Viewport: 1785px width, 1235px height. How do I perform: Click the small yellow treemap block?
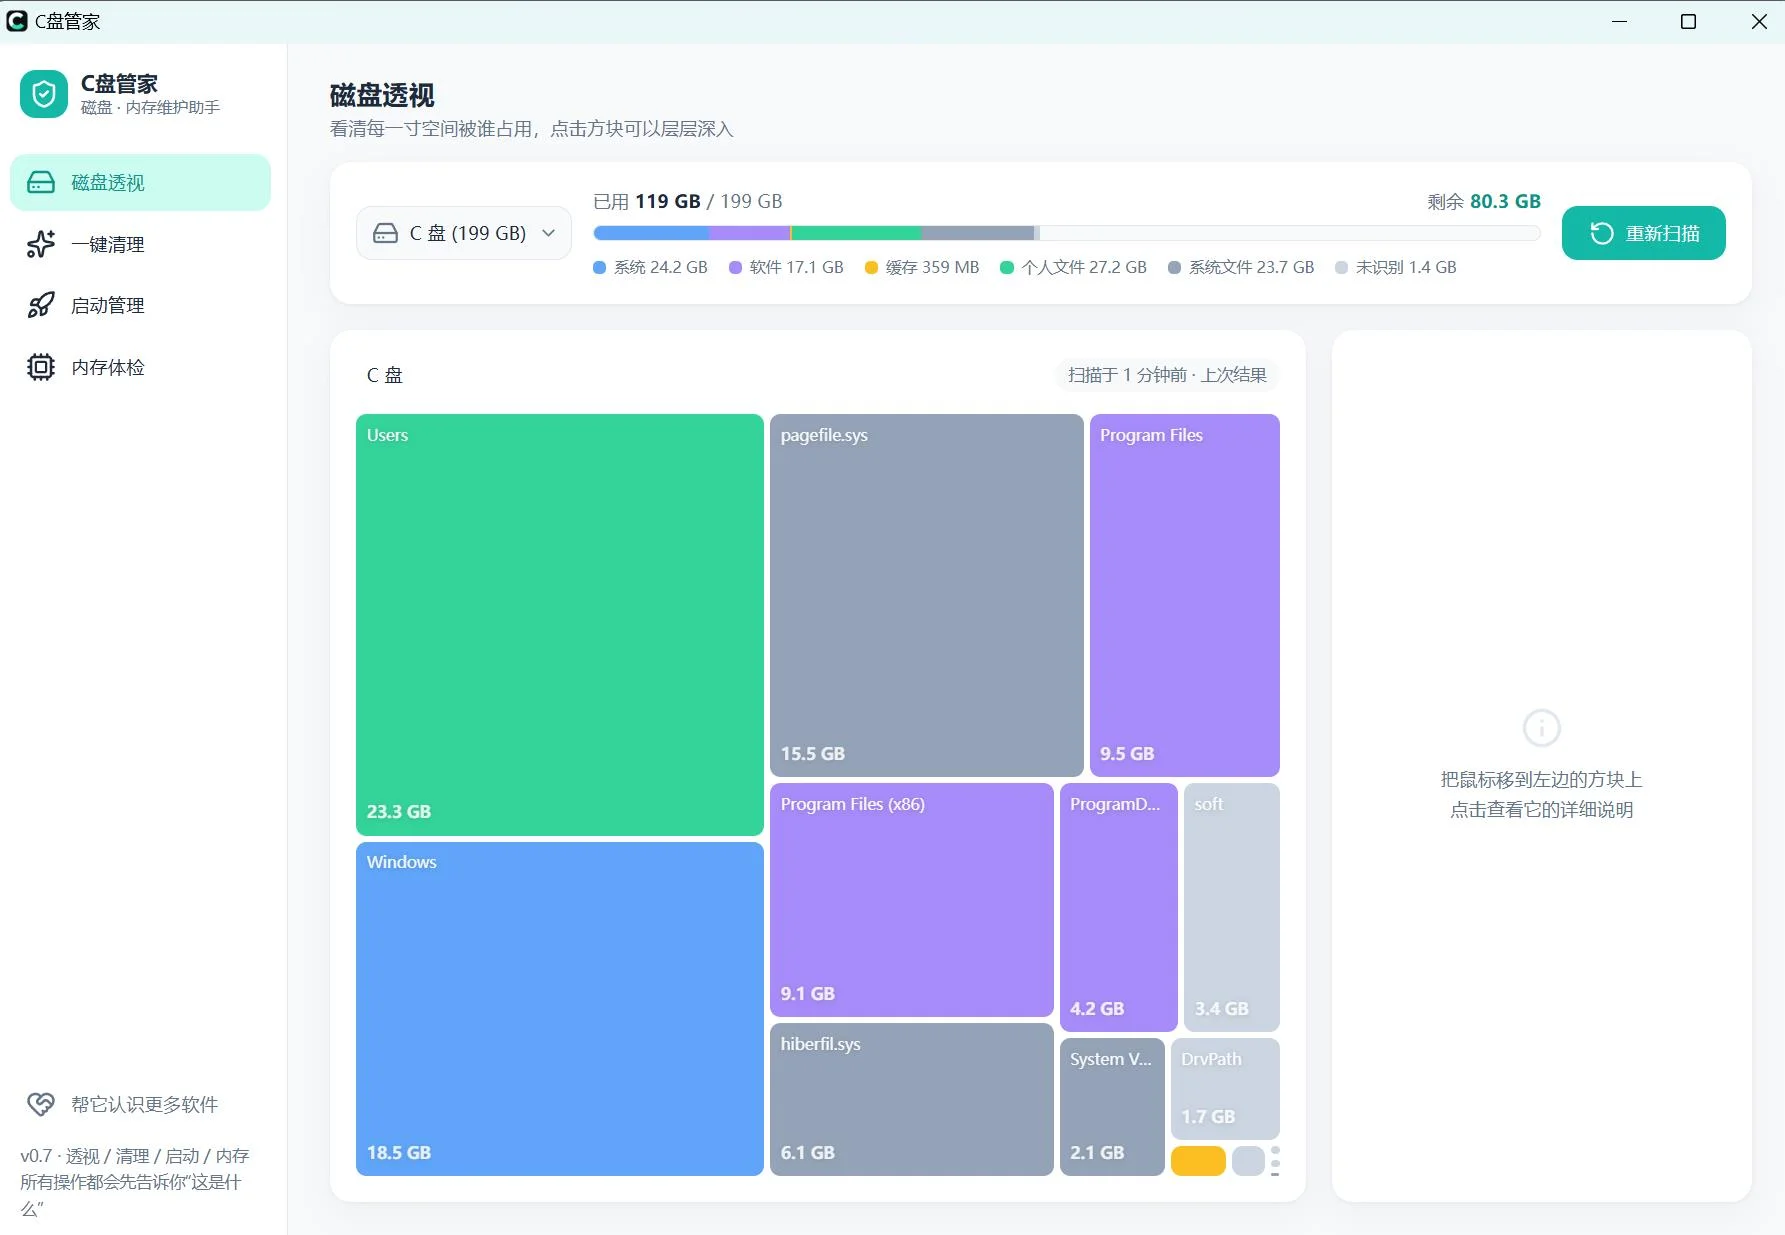(x=1198, y=1161)
